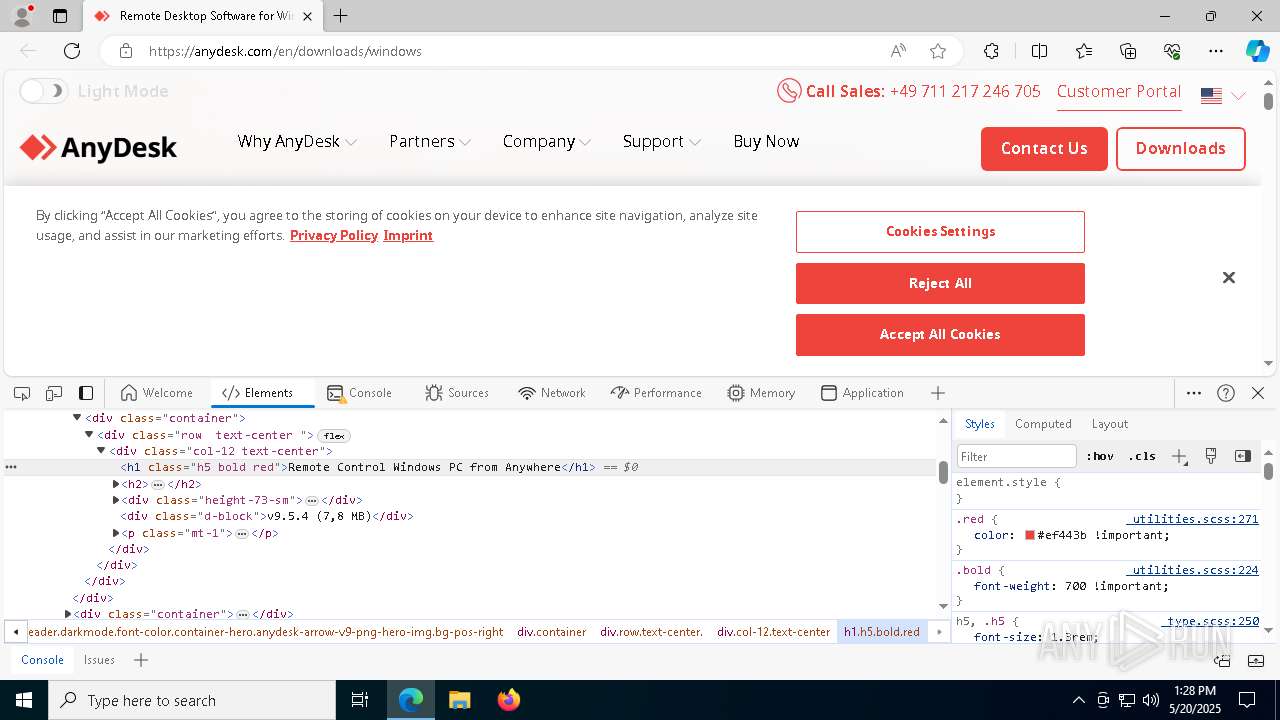
Task: Collapse the div class row text-center node
Action: [89, 435]
